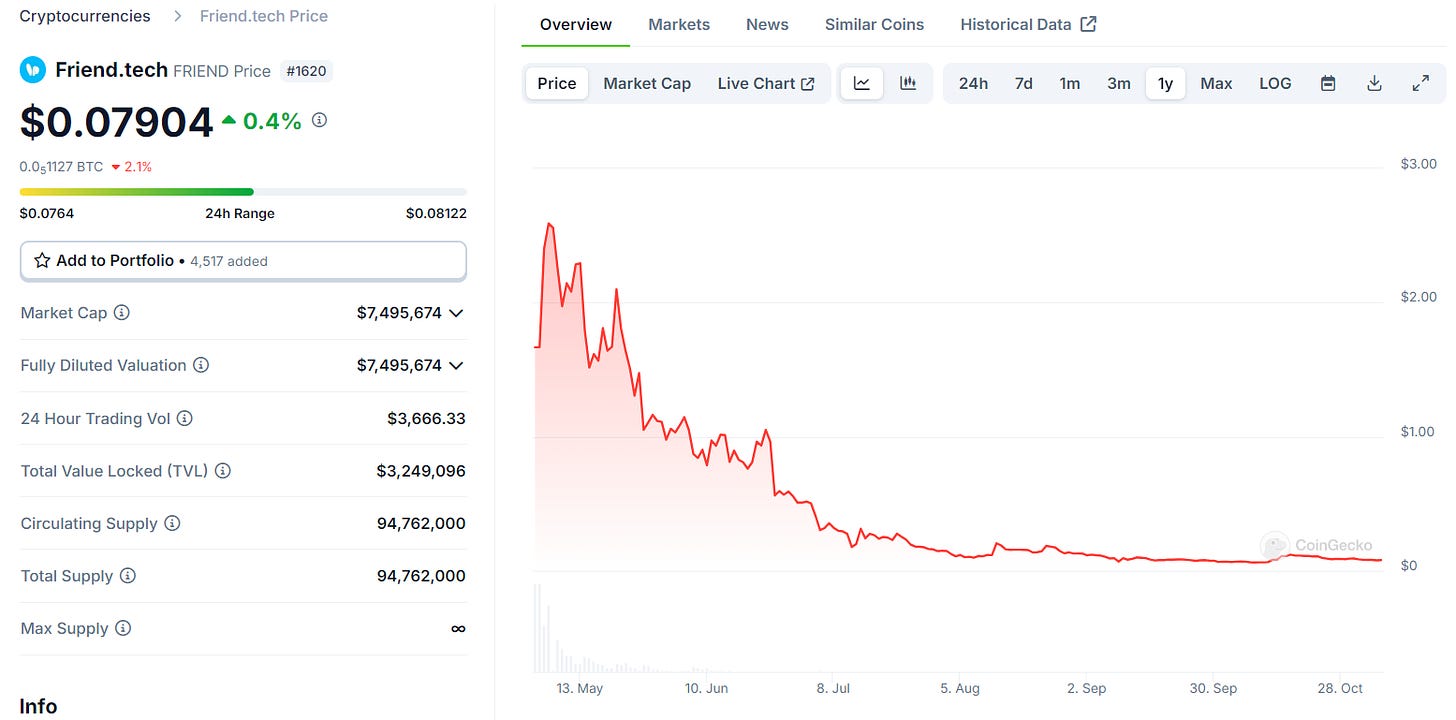Click the $0.08122 range high value
The image size is (1456, 720).
[x=436, y=213]
